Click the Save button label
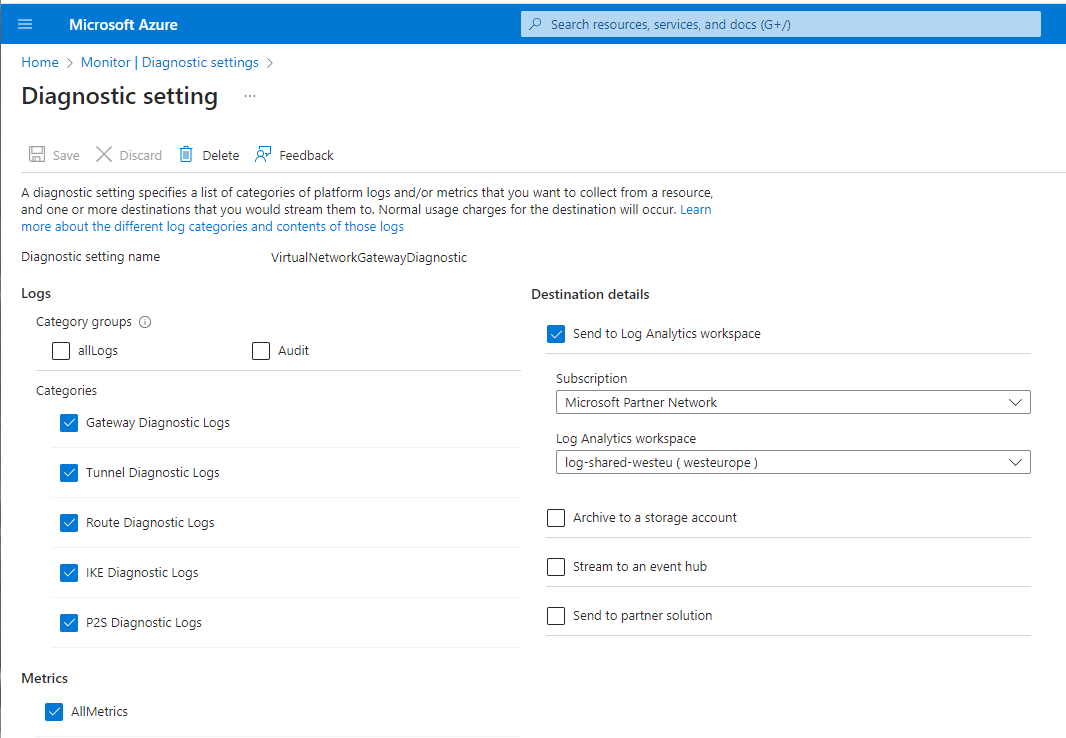 (66, 156)
